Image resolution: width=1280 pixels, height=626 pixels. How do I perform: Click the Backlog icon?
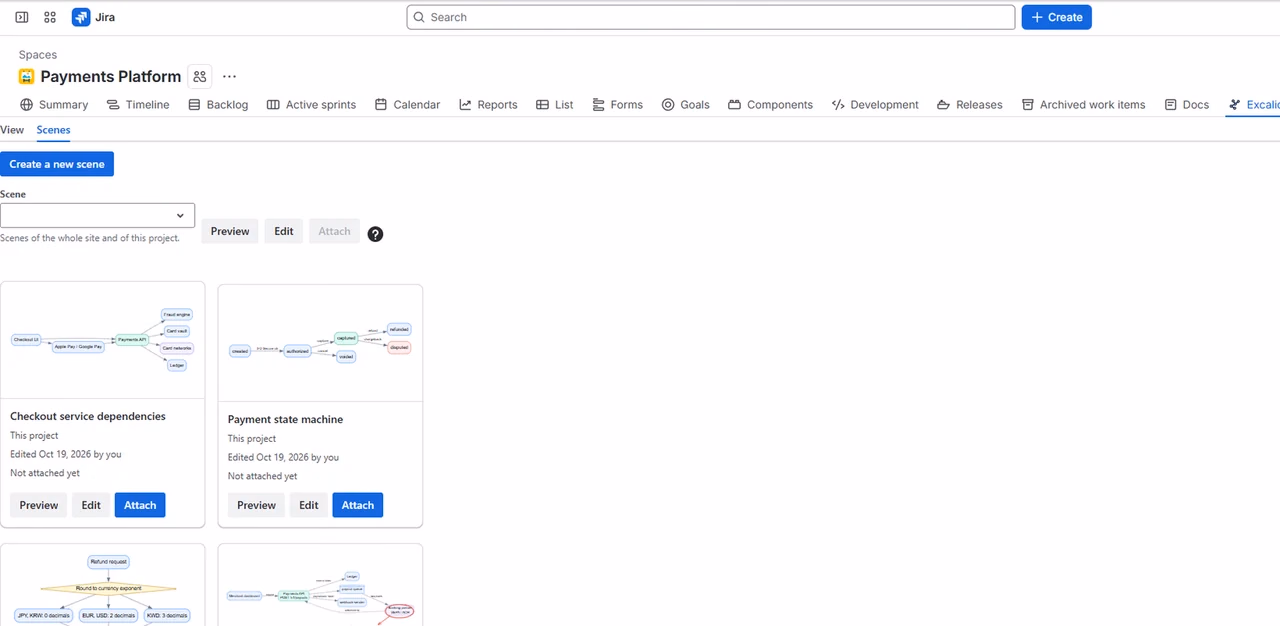[x=194, y=104]
